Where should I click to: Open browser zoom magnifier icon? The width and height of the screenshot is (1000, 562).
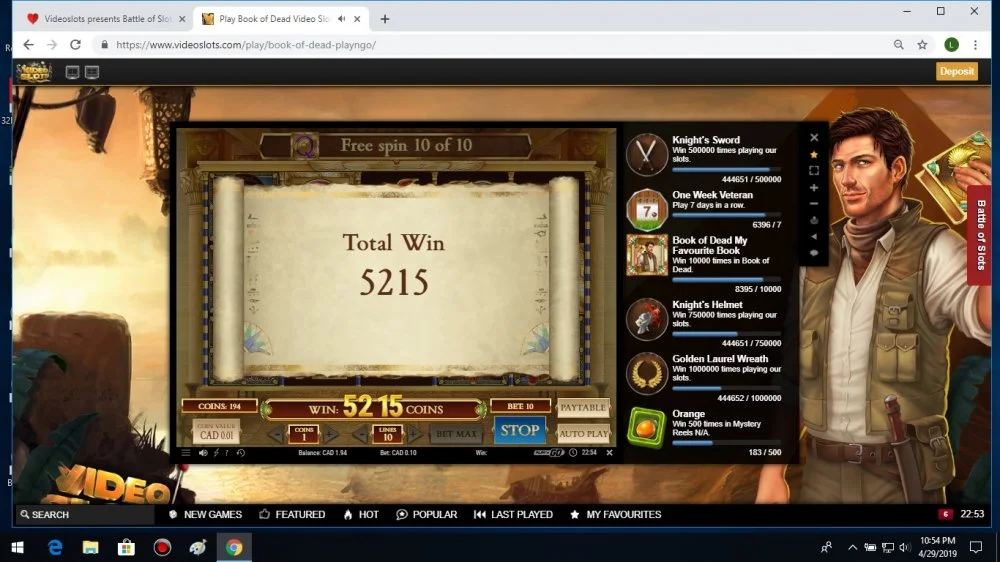click(x=899, y=45)
